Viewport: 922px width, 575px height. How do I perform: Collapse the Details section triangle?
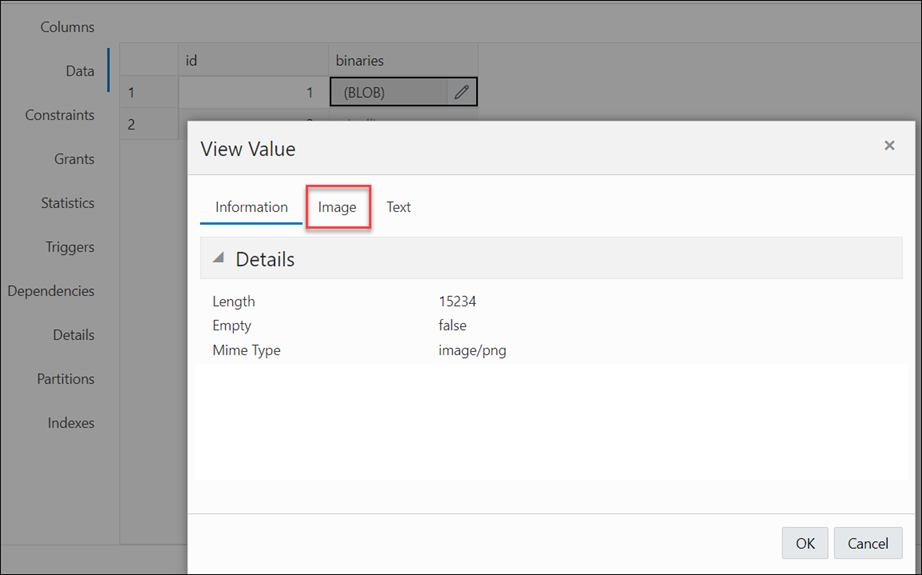(218, 258)
